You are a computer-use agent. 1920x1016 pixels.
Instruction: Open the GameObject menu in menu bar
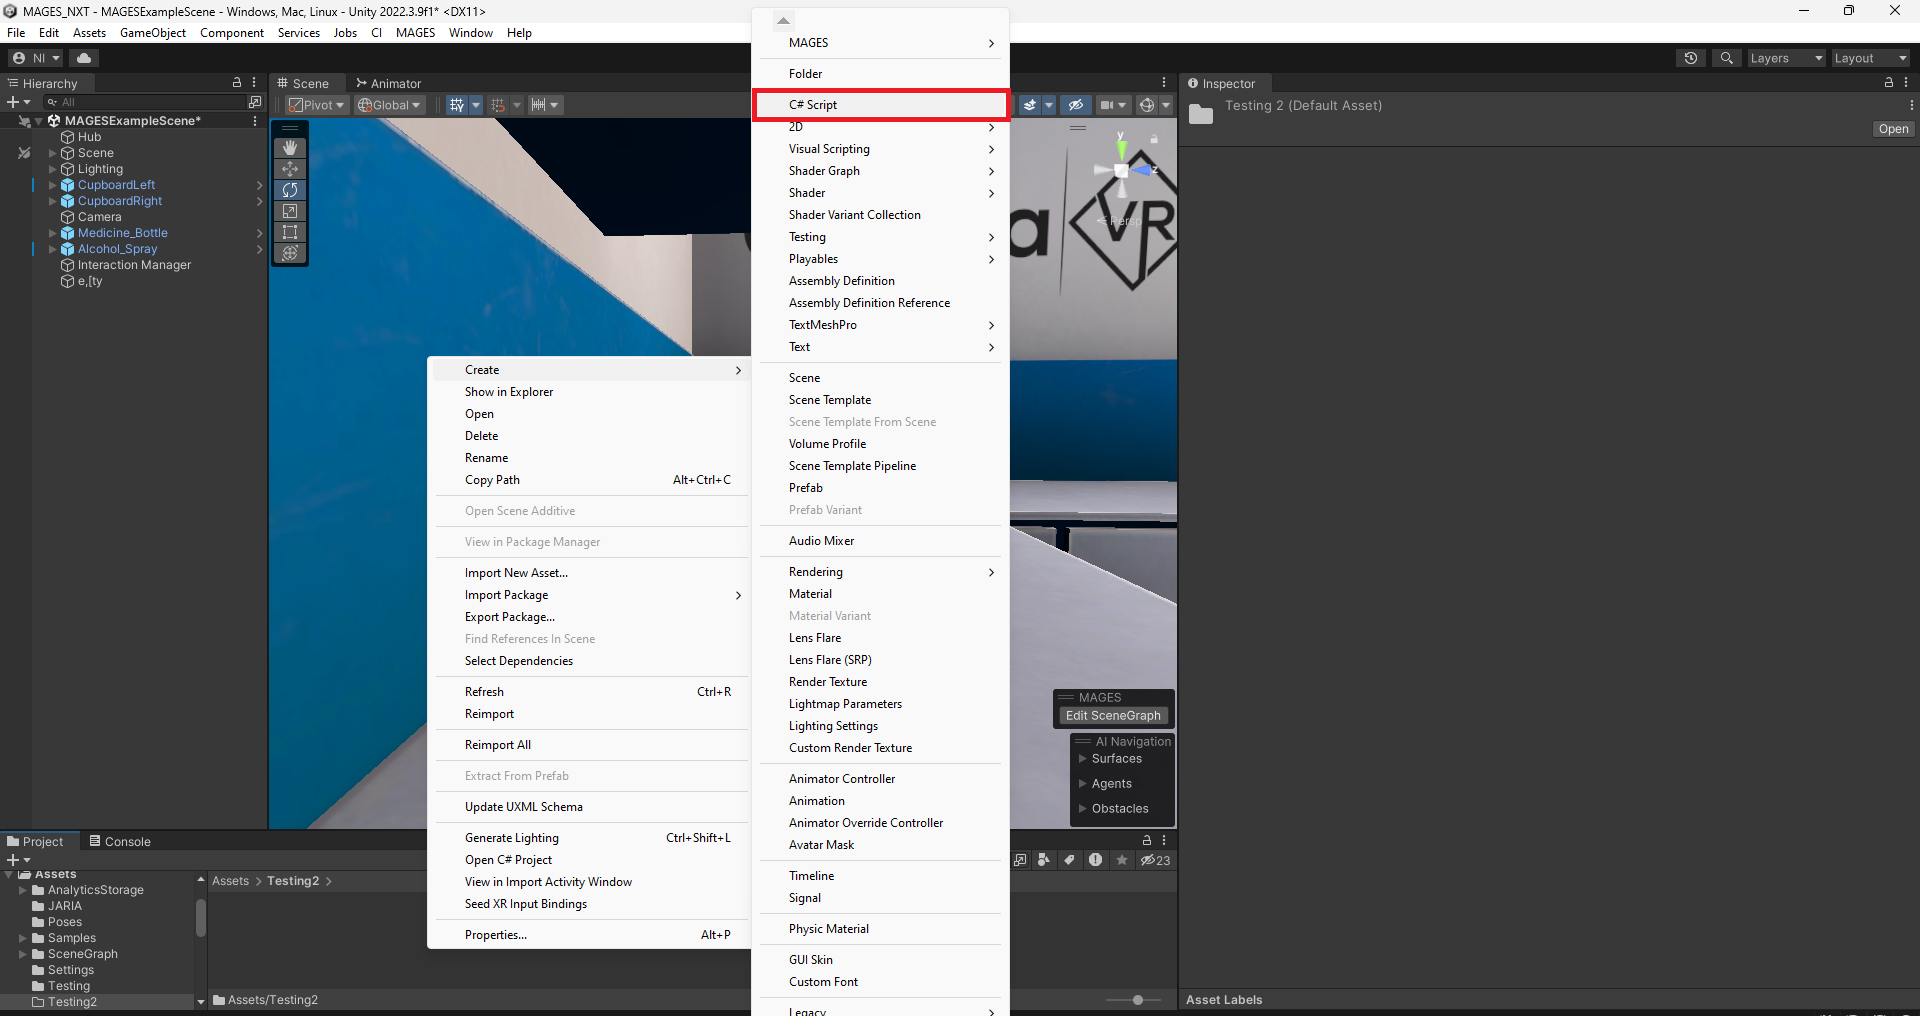coord(153,33)
